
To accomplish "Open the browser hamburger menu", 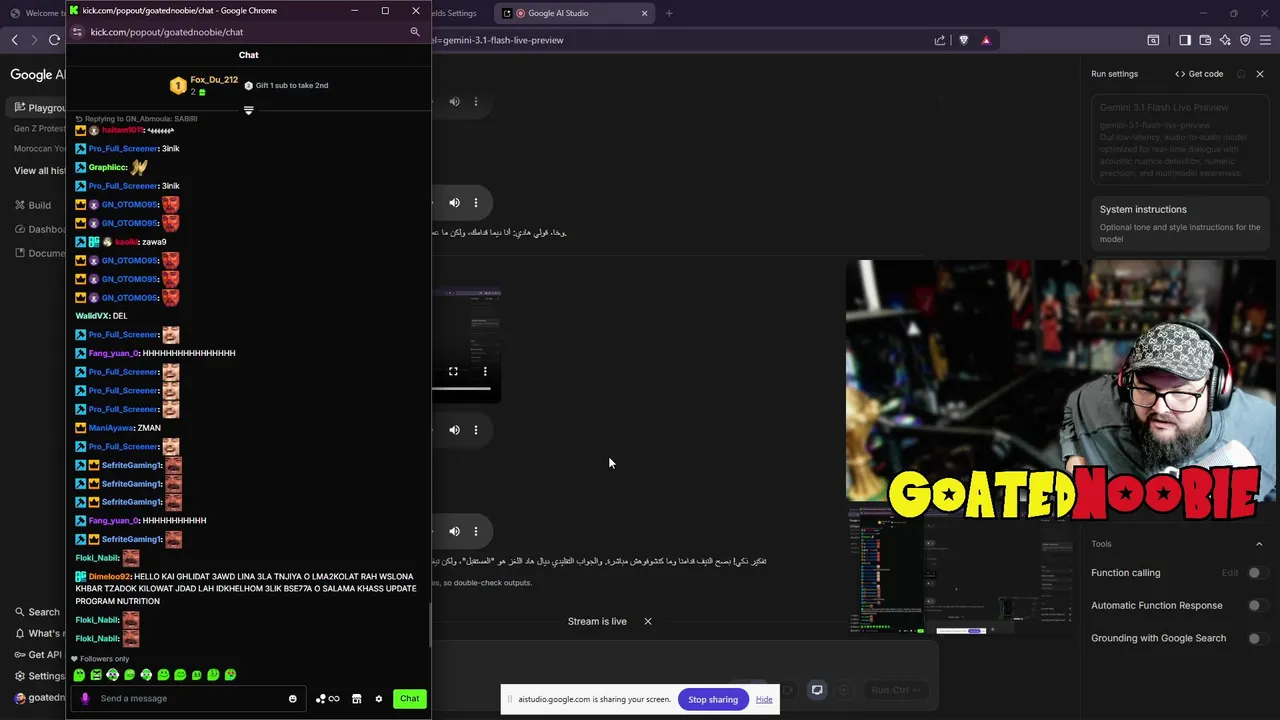I will coord(1266,40).
